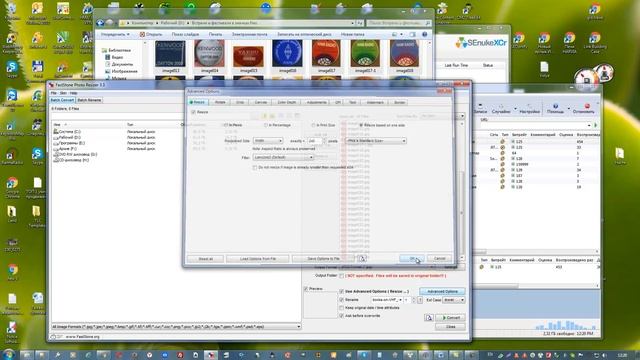Switch to the Batch Rename tab

89,100
